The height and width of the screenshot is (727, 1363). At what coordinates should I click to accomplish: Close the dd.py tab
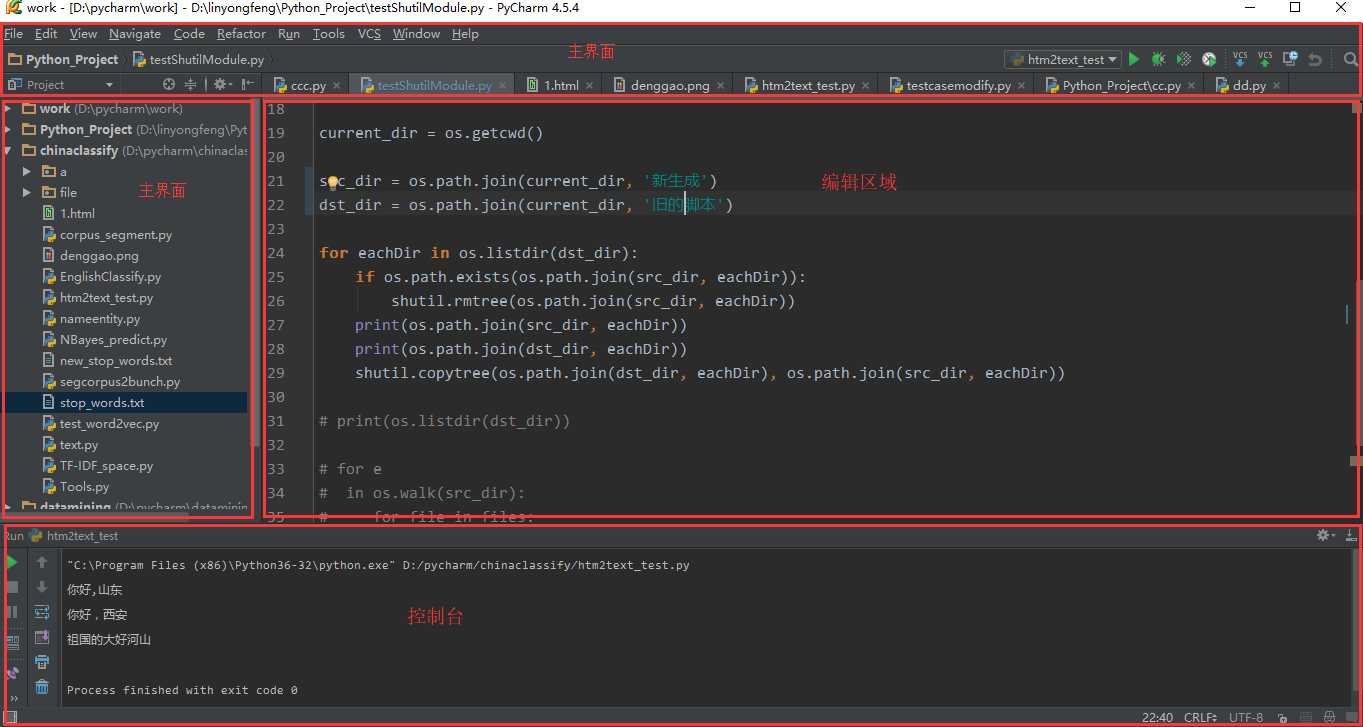[x=1276, y=86]
